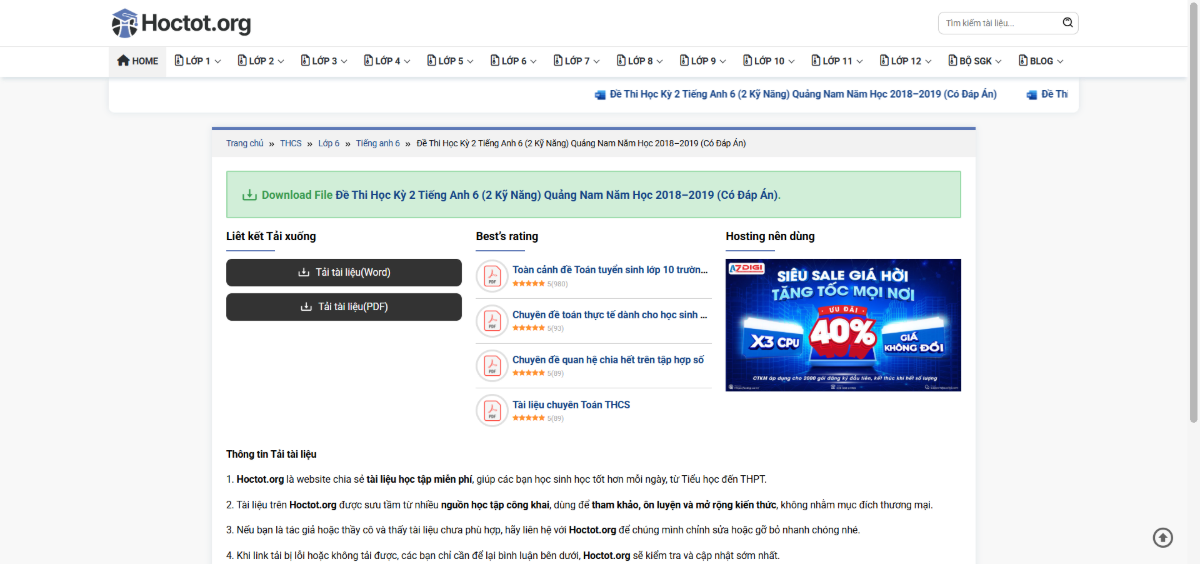1200x564 pixels.
Task: Expand the LỚP 11 dropdown menu
Action: (x=860, y=62)
